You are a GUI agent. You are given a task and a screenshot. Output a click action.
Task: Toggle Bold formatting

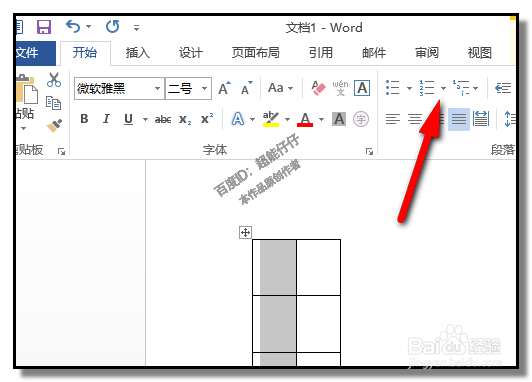84,119
